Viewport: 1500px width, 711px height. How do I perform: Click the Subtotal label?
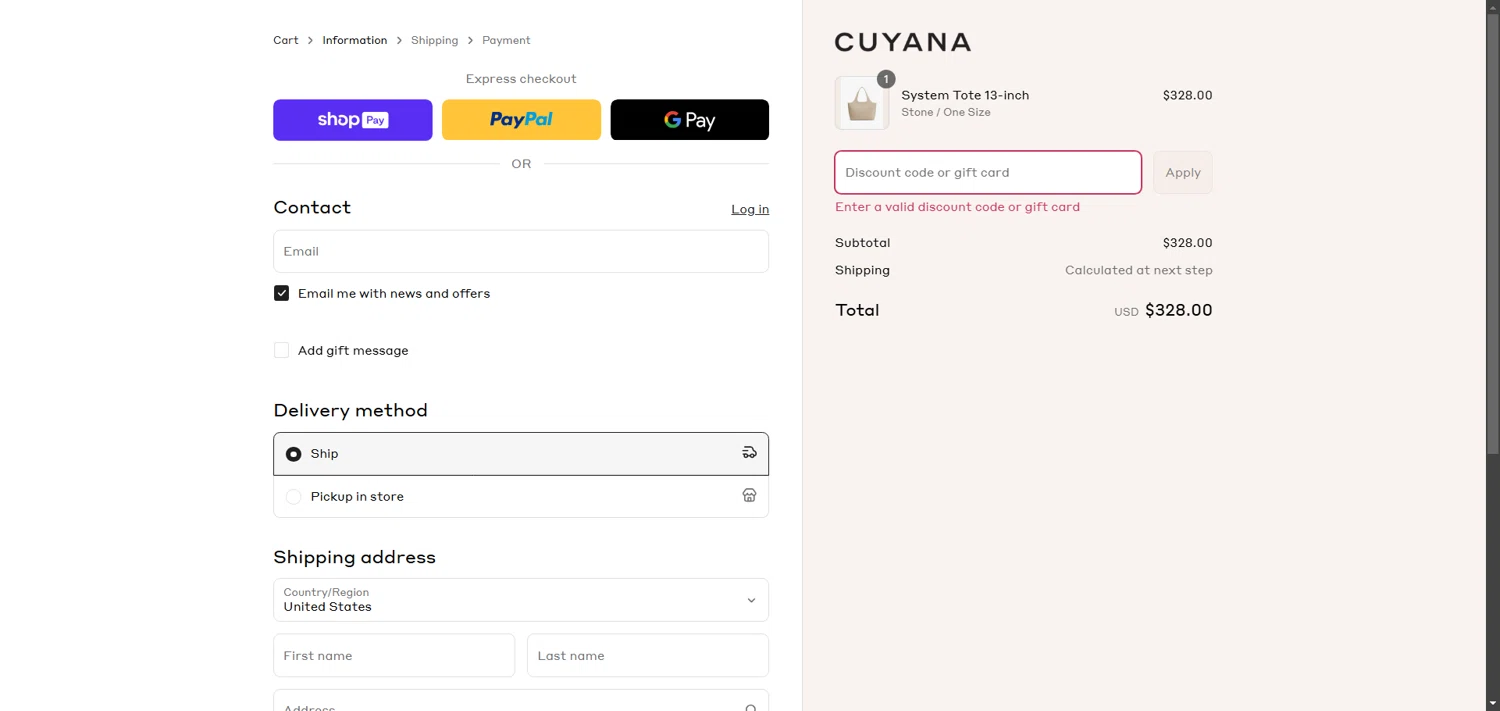point(862,243)
